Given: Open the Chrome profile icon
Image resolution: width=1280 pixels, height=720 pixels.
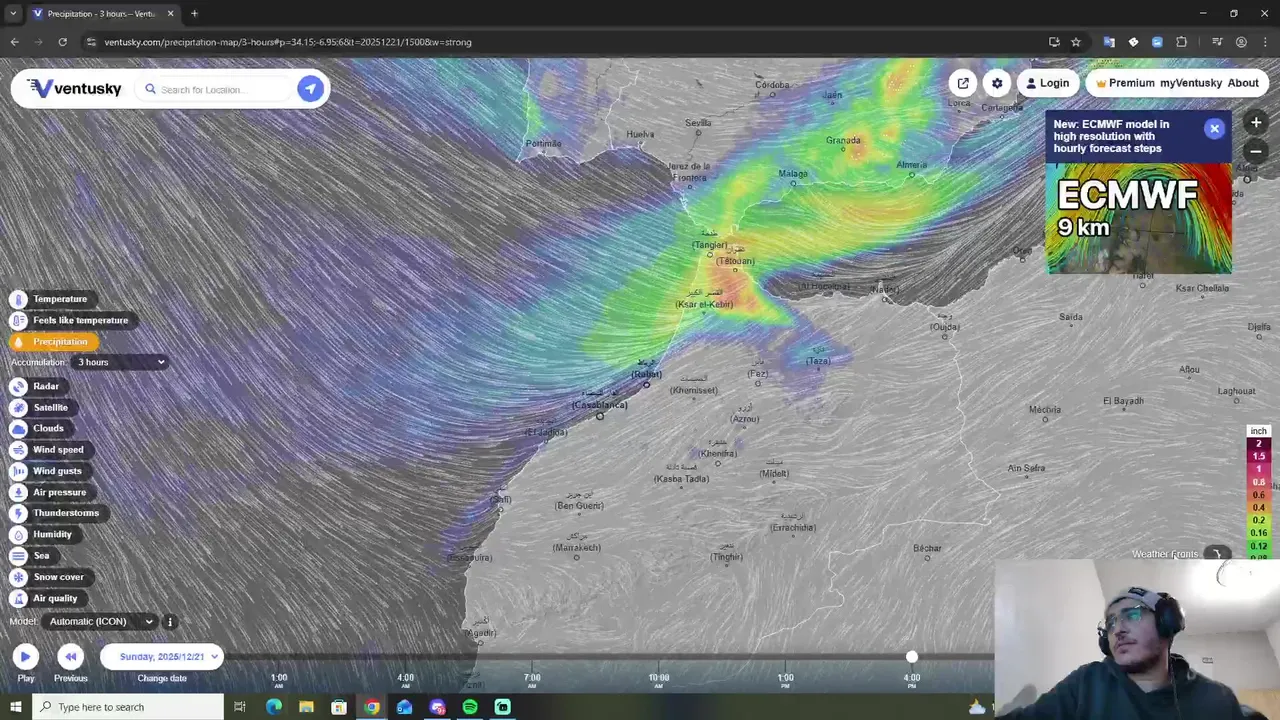Looking at the screenshot, I should coord(1241,42).
